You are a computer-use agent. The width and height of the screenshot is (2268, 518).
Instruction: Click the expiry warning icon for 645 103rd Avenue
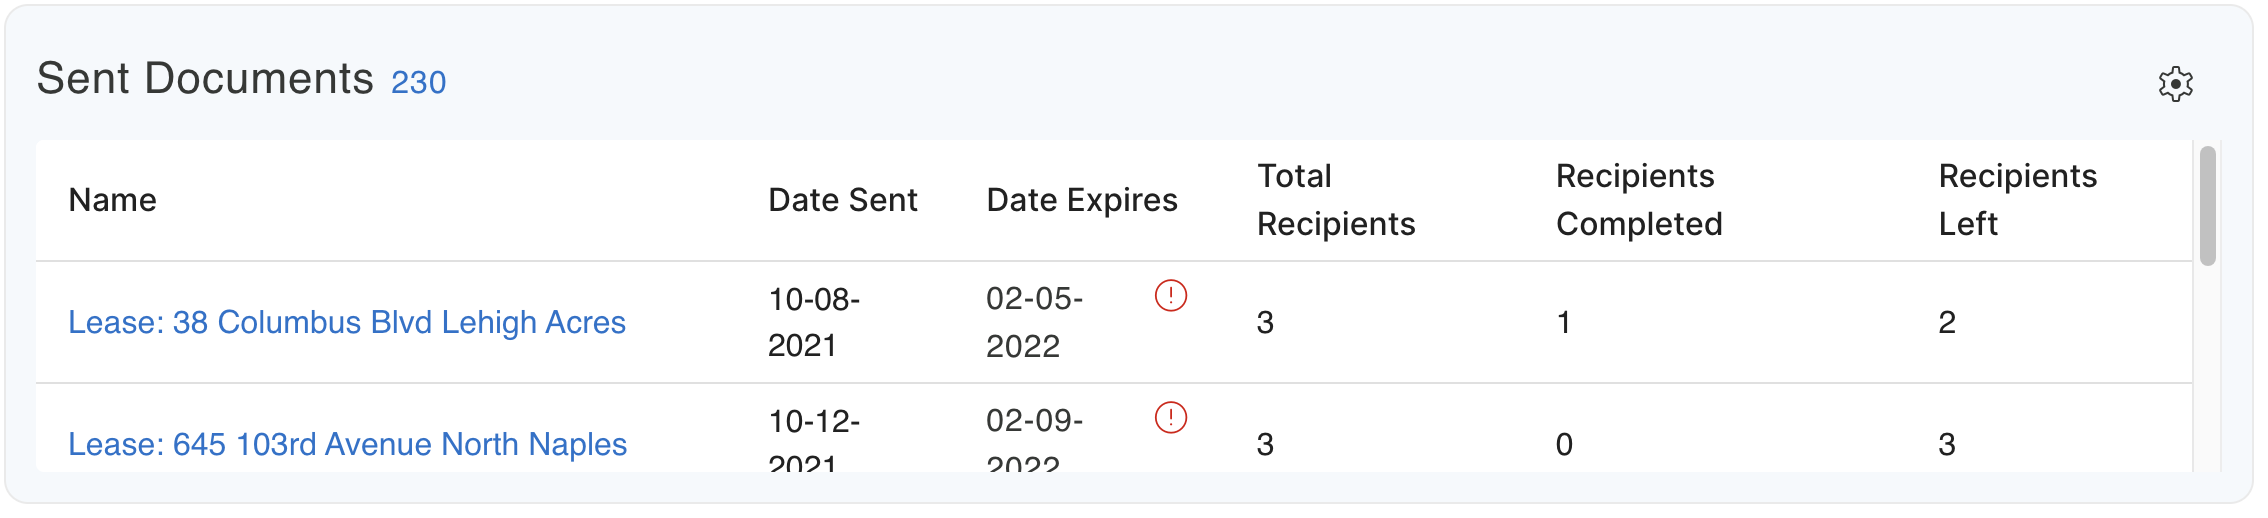point(1170,417)
